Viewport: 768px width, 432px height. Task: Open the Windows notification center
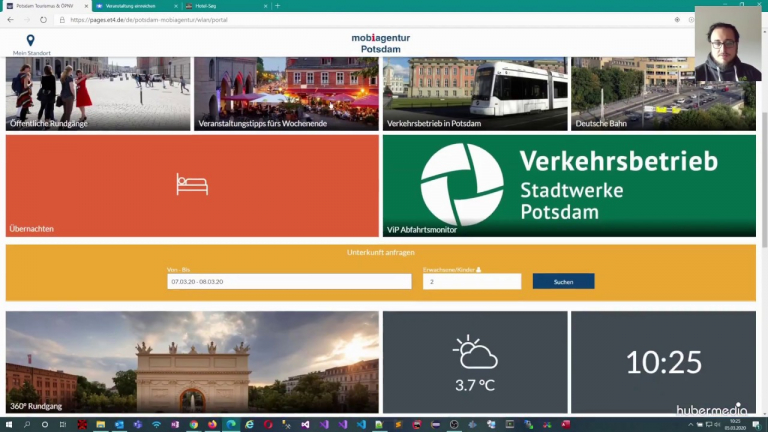click(x=757, y=425)
